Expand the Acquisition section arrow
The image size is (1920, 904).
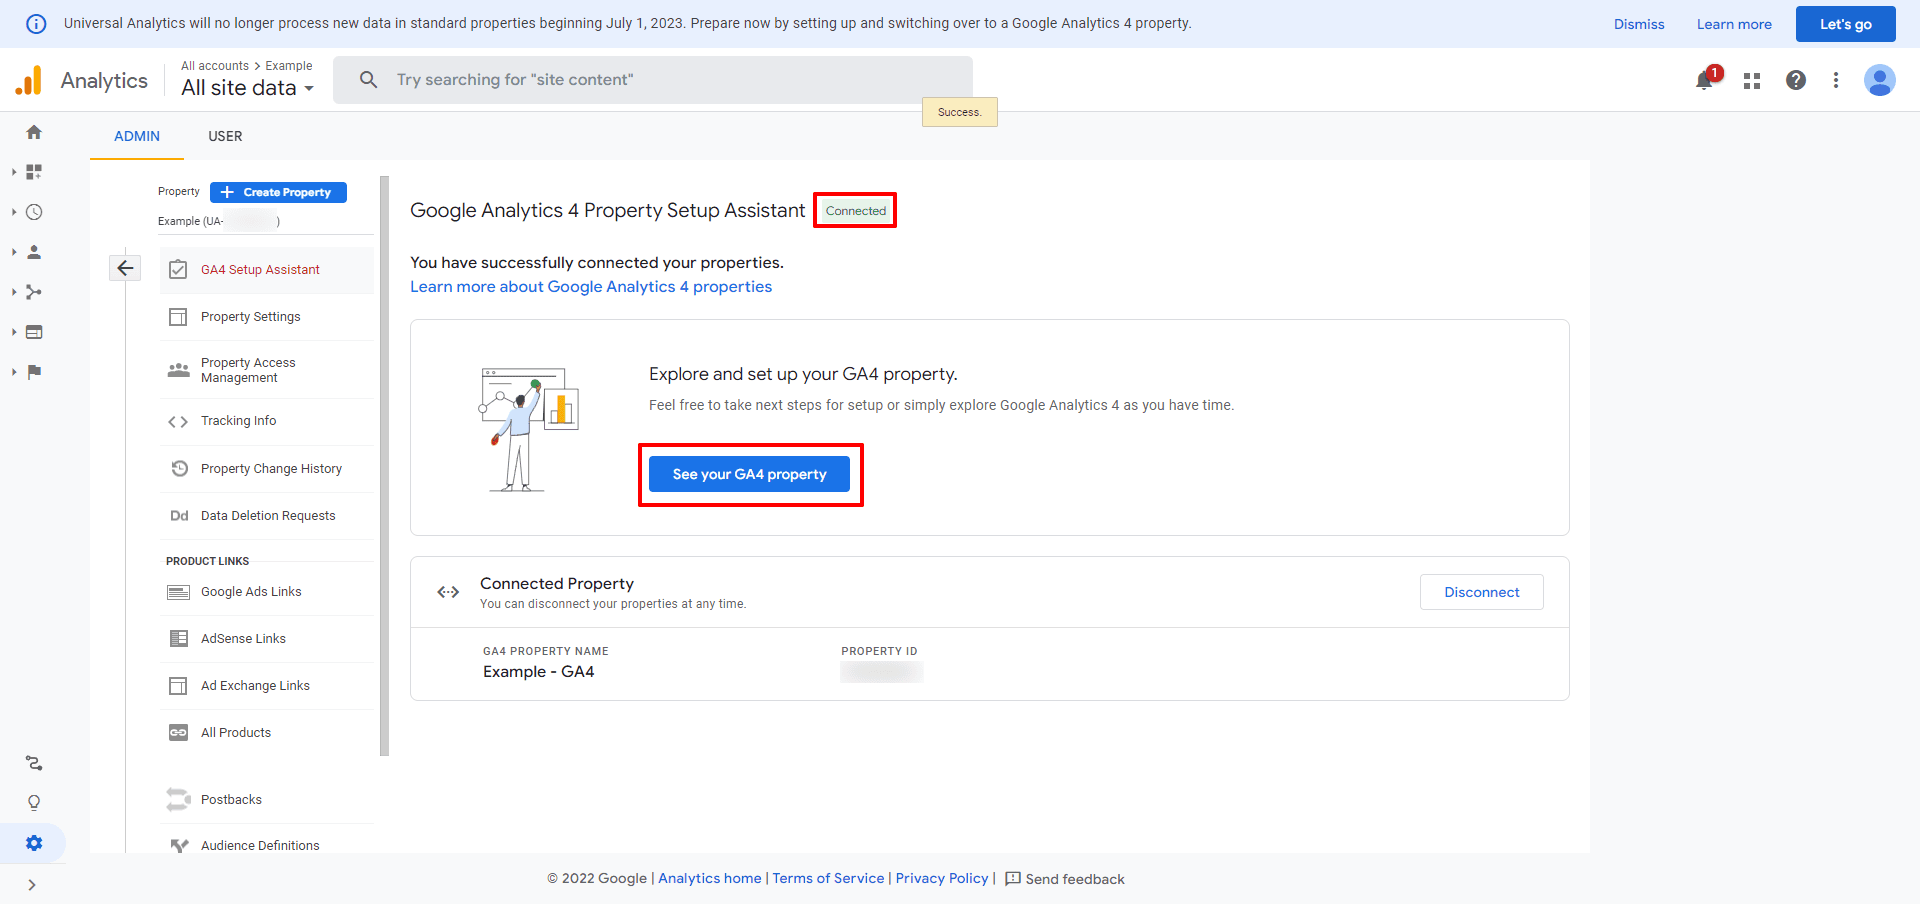pyautogui.click(x=14, y=292)
